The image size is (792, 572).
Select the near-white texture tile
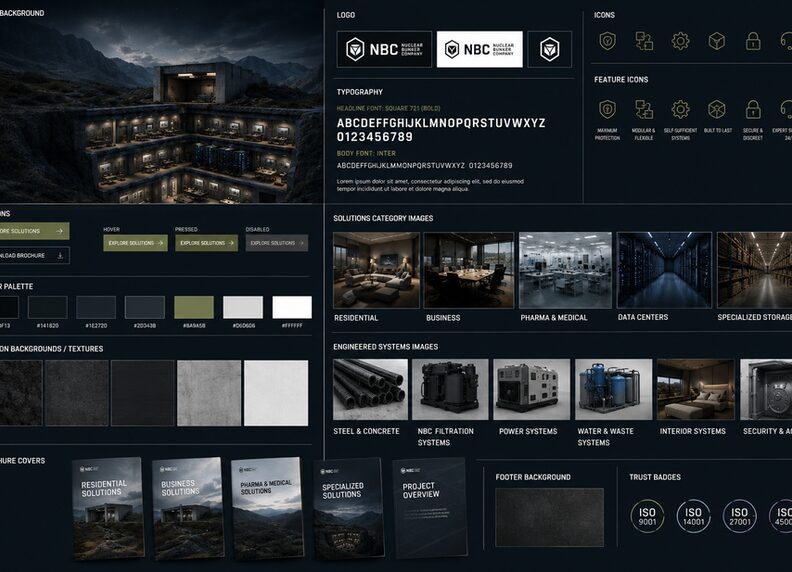[x=276, y=393]
